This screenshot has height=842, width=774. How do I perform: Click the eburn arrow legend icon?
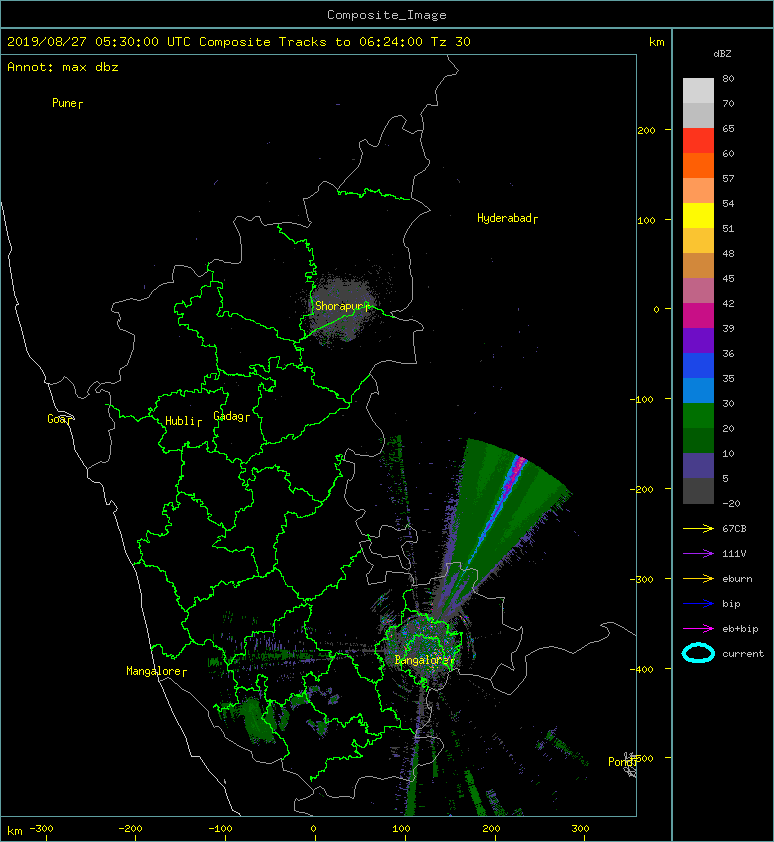coord(698,578)
